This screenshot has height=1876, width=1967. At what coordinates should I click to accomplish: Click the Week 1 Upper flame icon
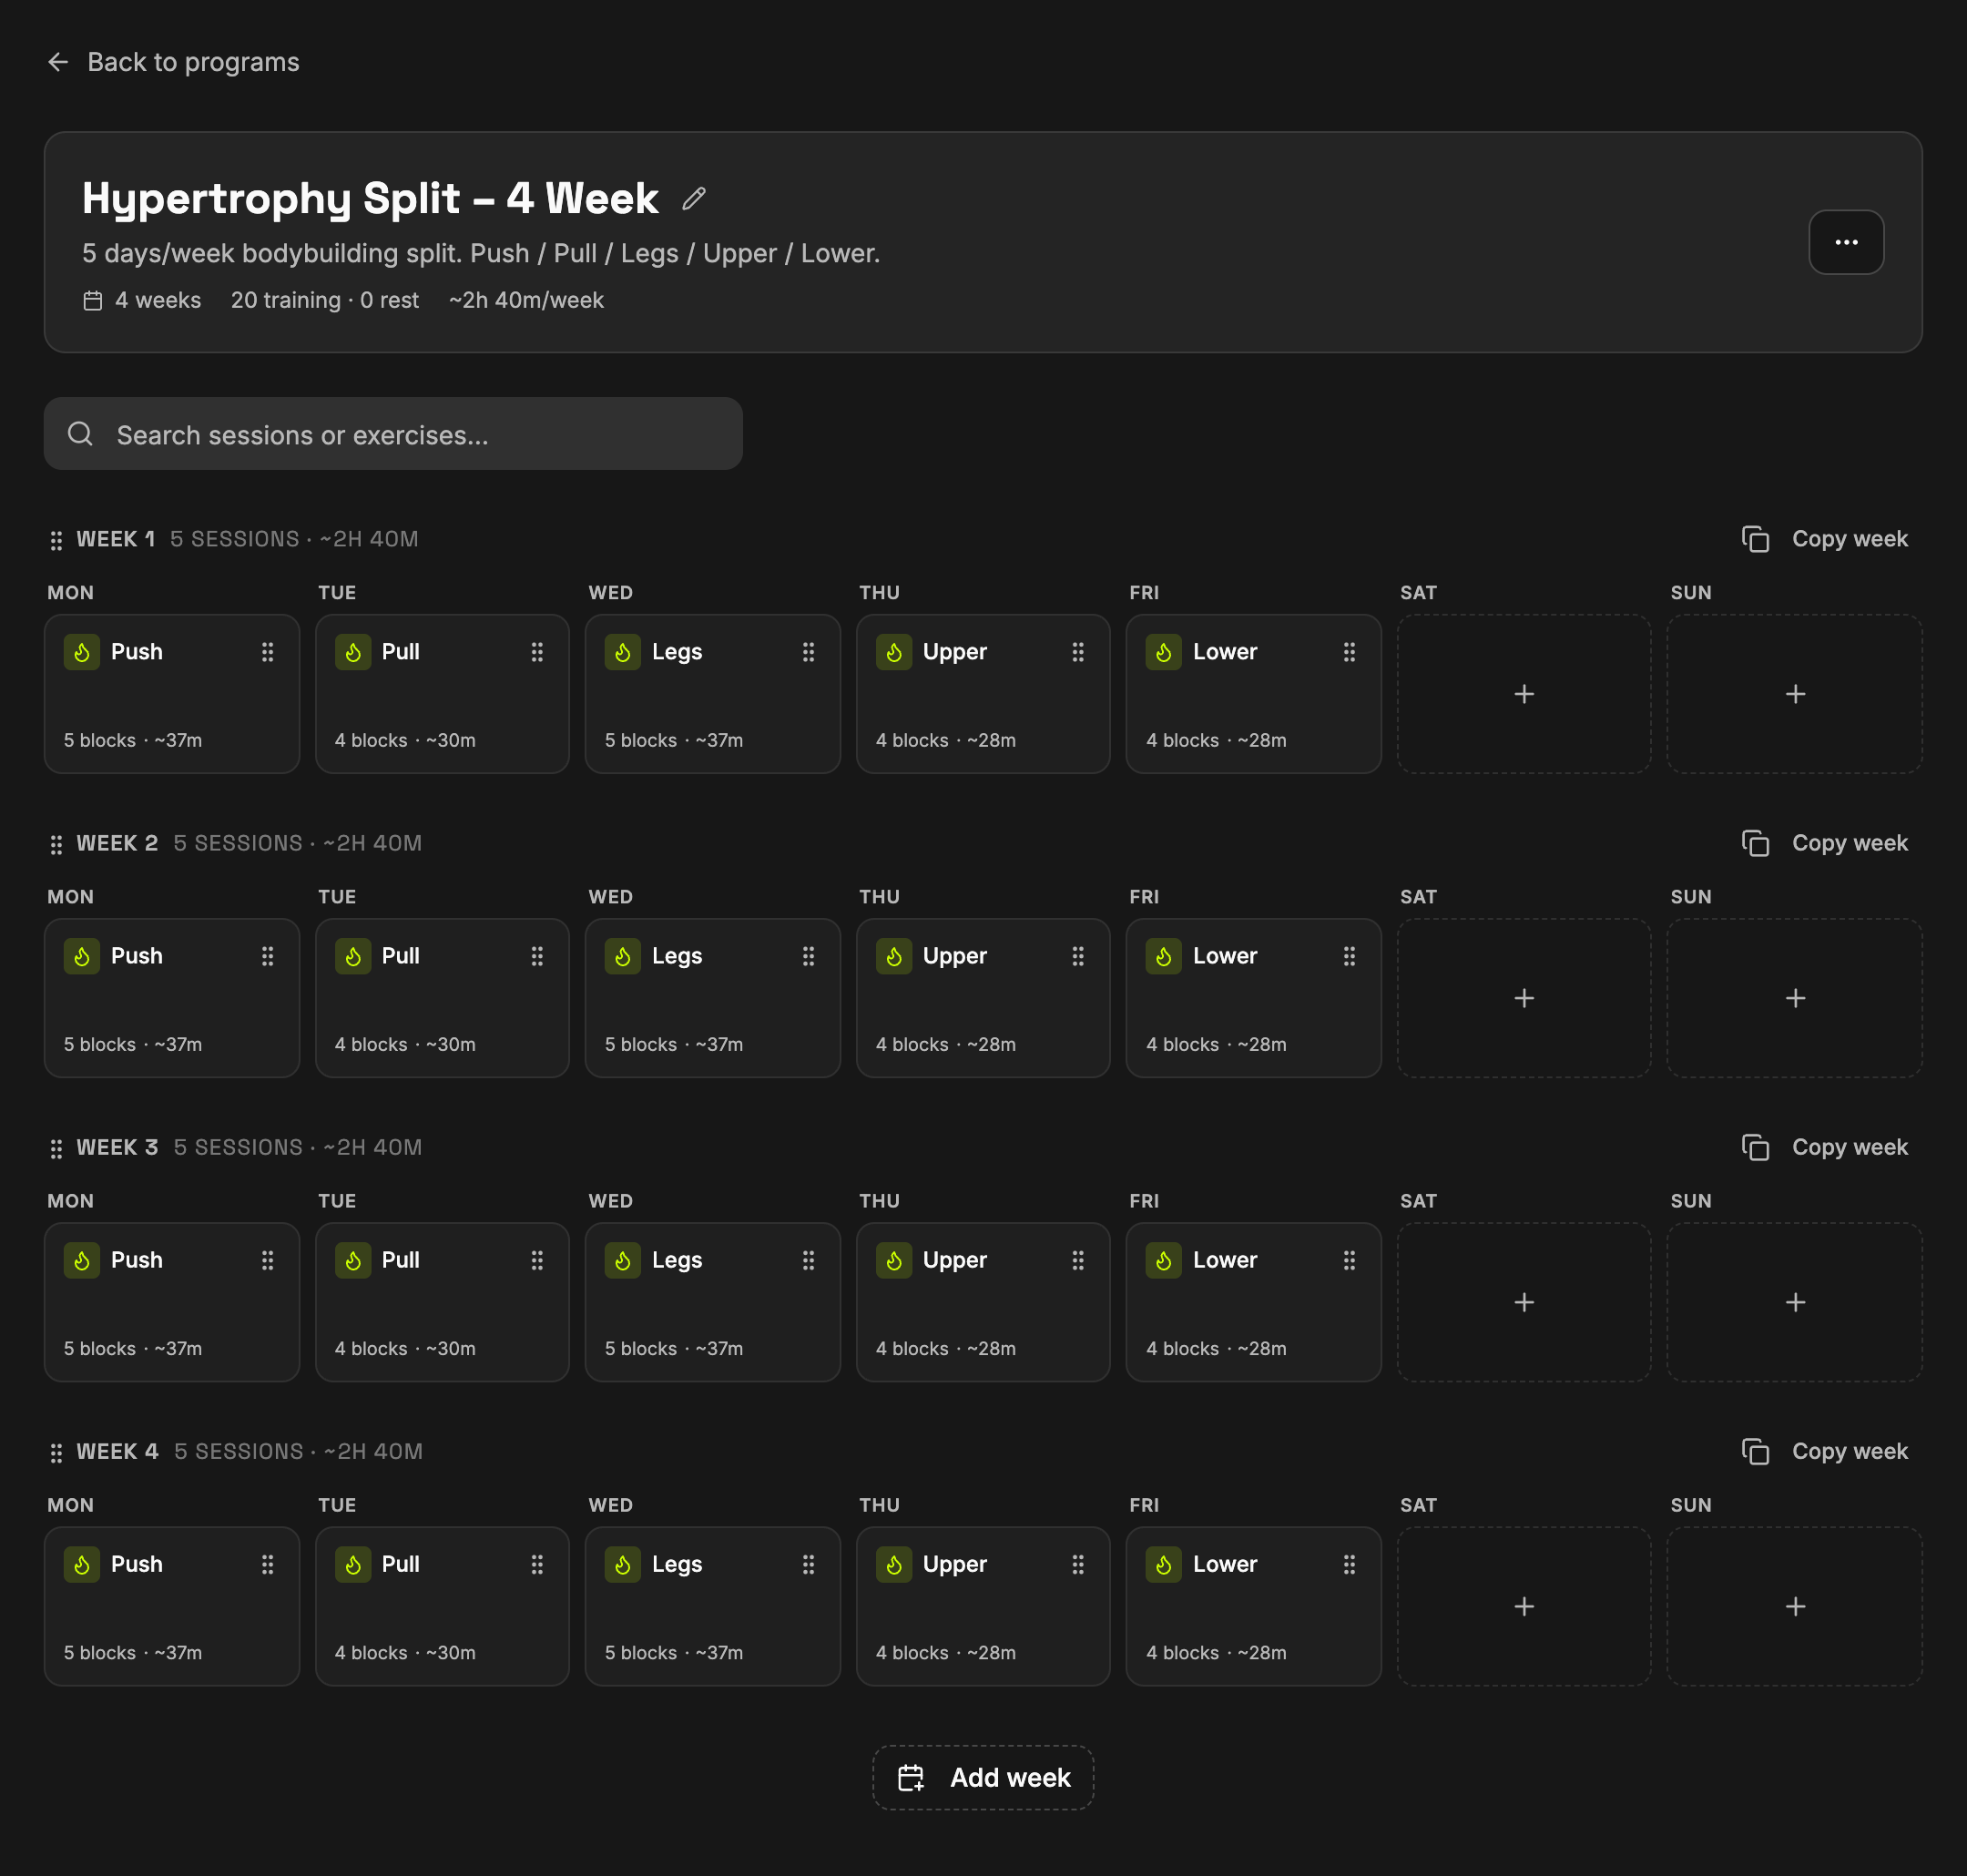coord(894,652)
